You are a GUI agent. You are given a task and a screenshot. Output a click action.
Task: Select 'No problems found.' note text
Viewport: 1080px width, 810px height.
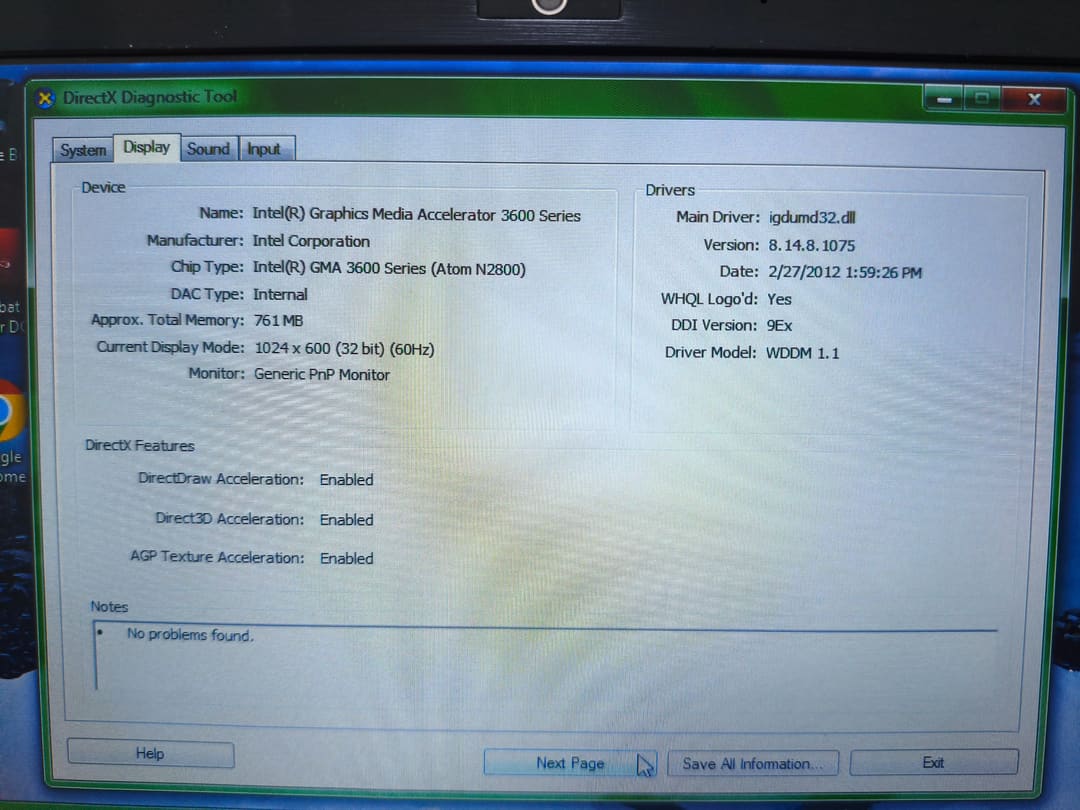[190, 634]
